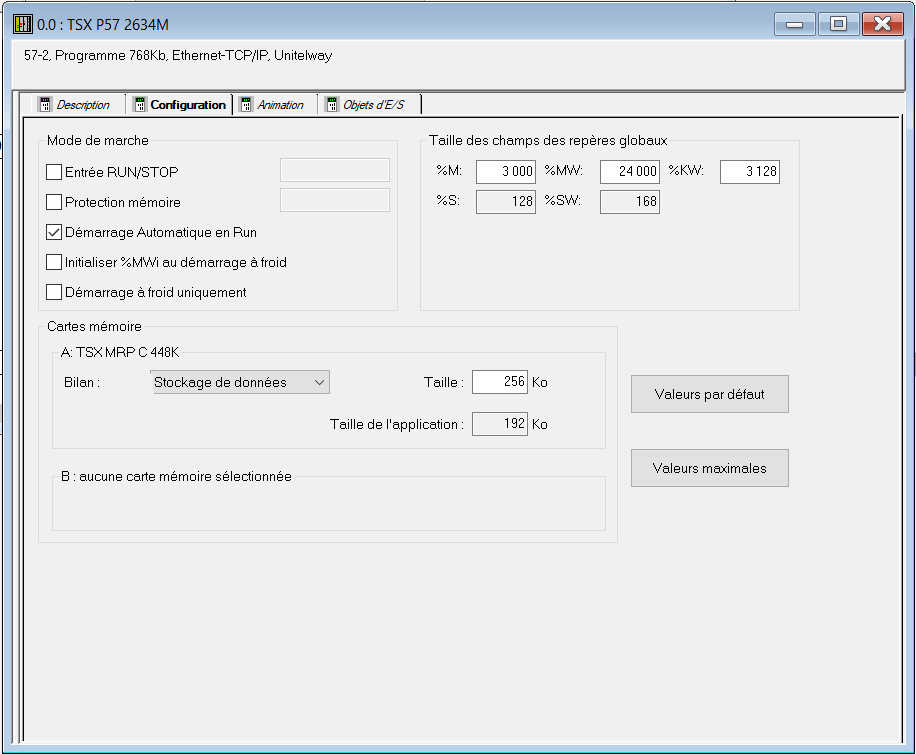Check Démarrage à froid uniquement option
916x754 pixels.
point(54,292)
